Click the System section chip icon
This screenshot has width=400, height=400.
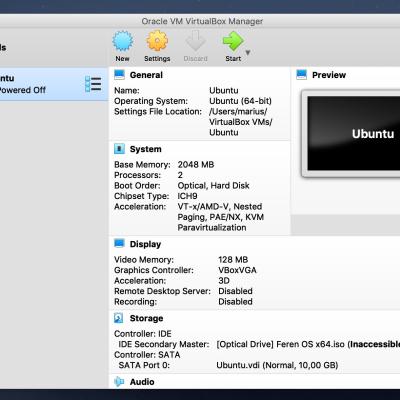[x=119, y=149]
